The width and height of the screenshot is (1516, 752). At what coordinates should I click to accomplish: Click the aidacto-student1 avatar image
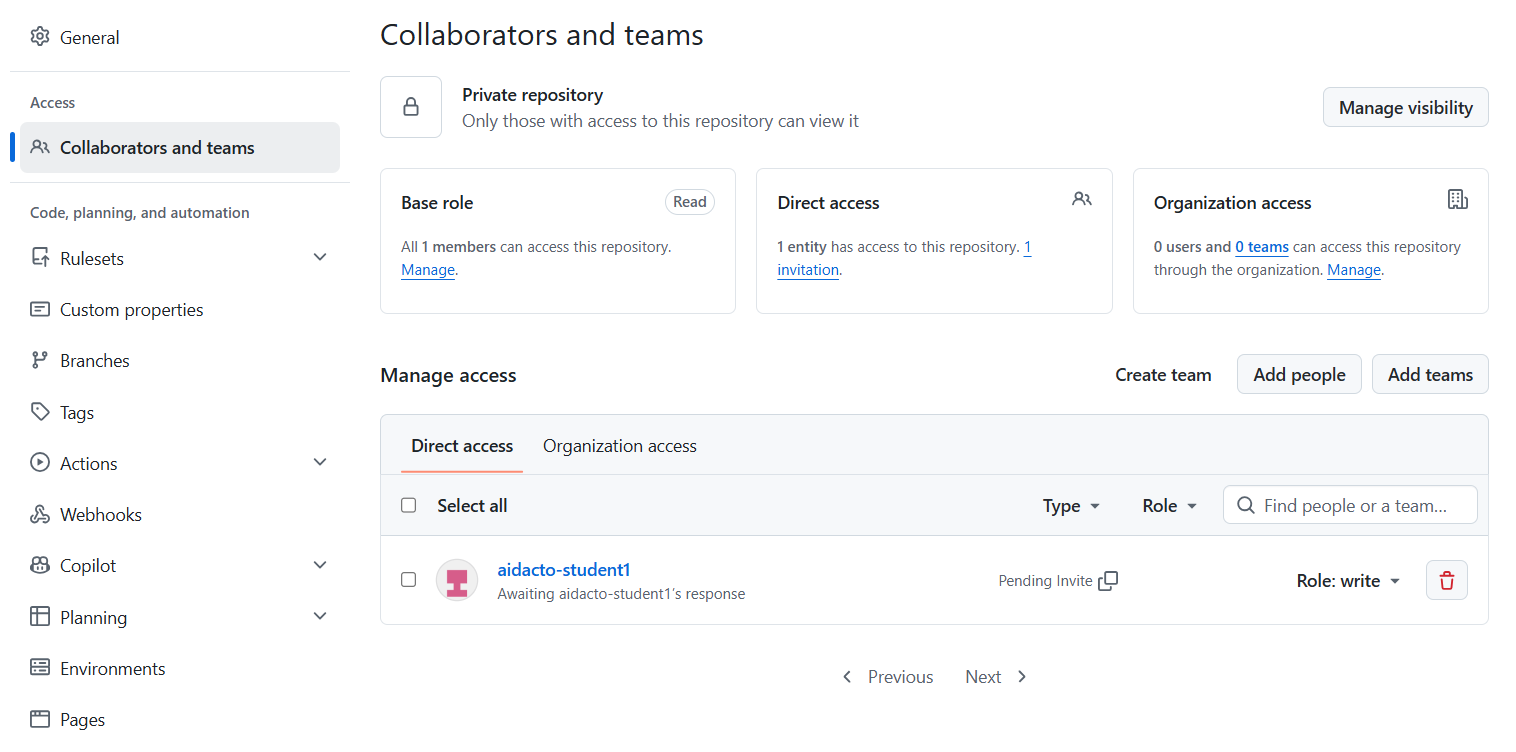pos(457,580)
